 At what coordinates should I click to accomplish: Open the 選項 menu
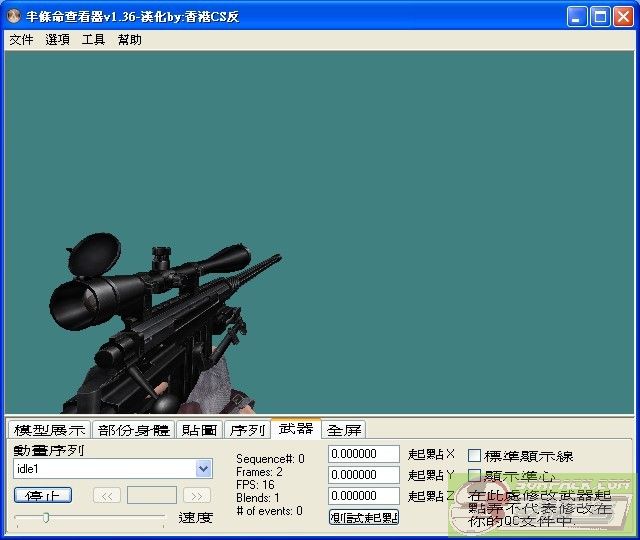[57, 40]
